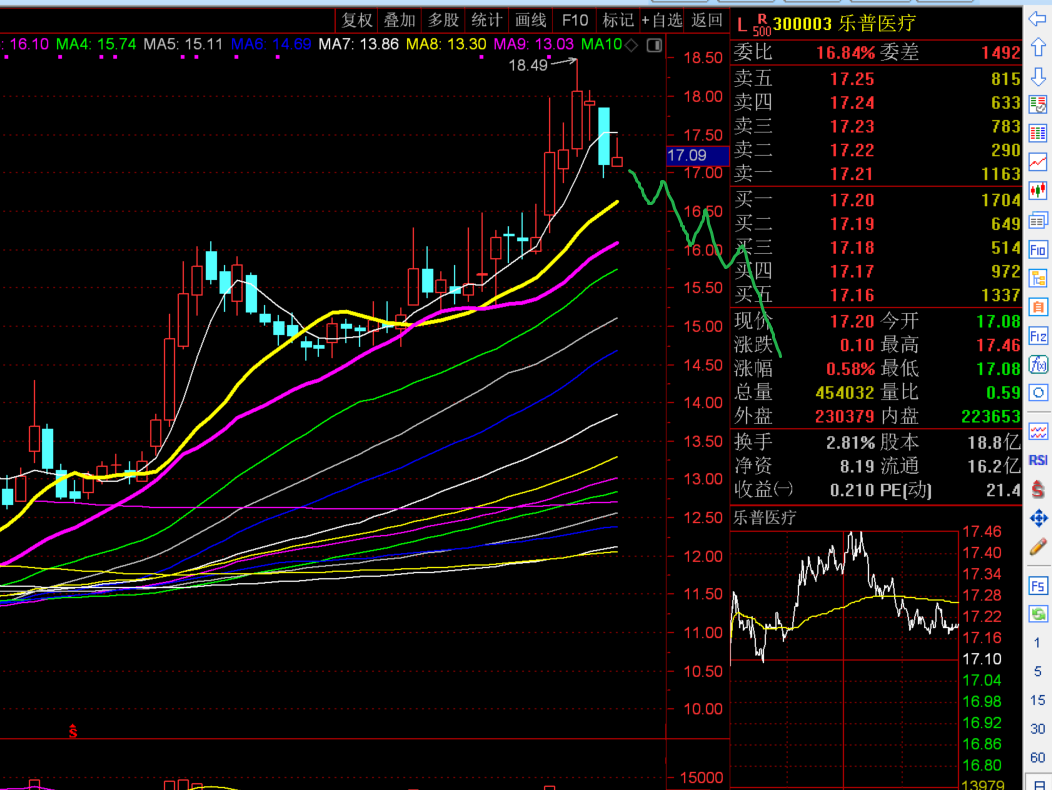Viewport: 1052px width, 790px height.
Task: Open the colored grid quote list icon
Action: click(x=1037, y=133)
